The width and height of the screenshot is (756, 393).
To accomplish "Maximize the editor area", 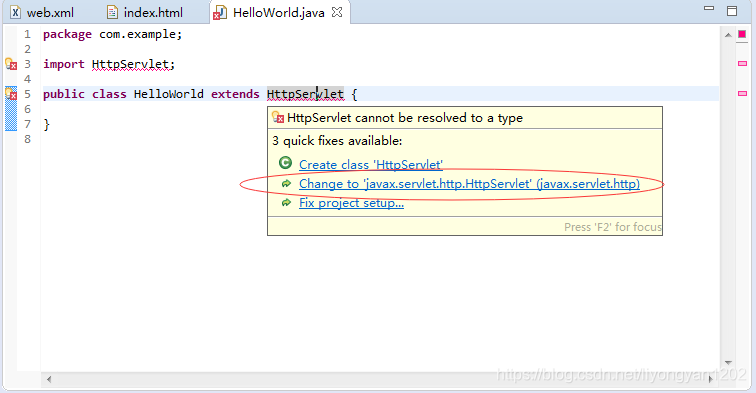I will 732,11.
